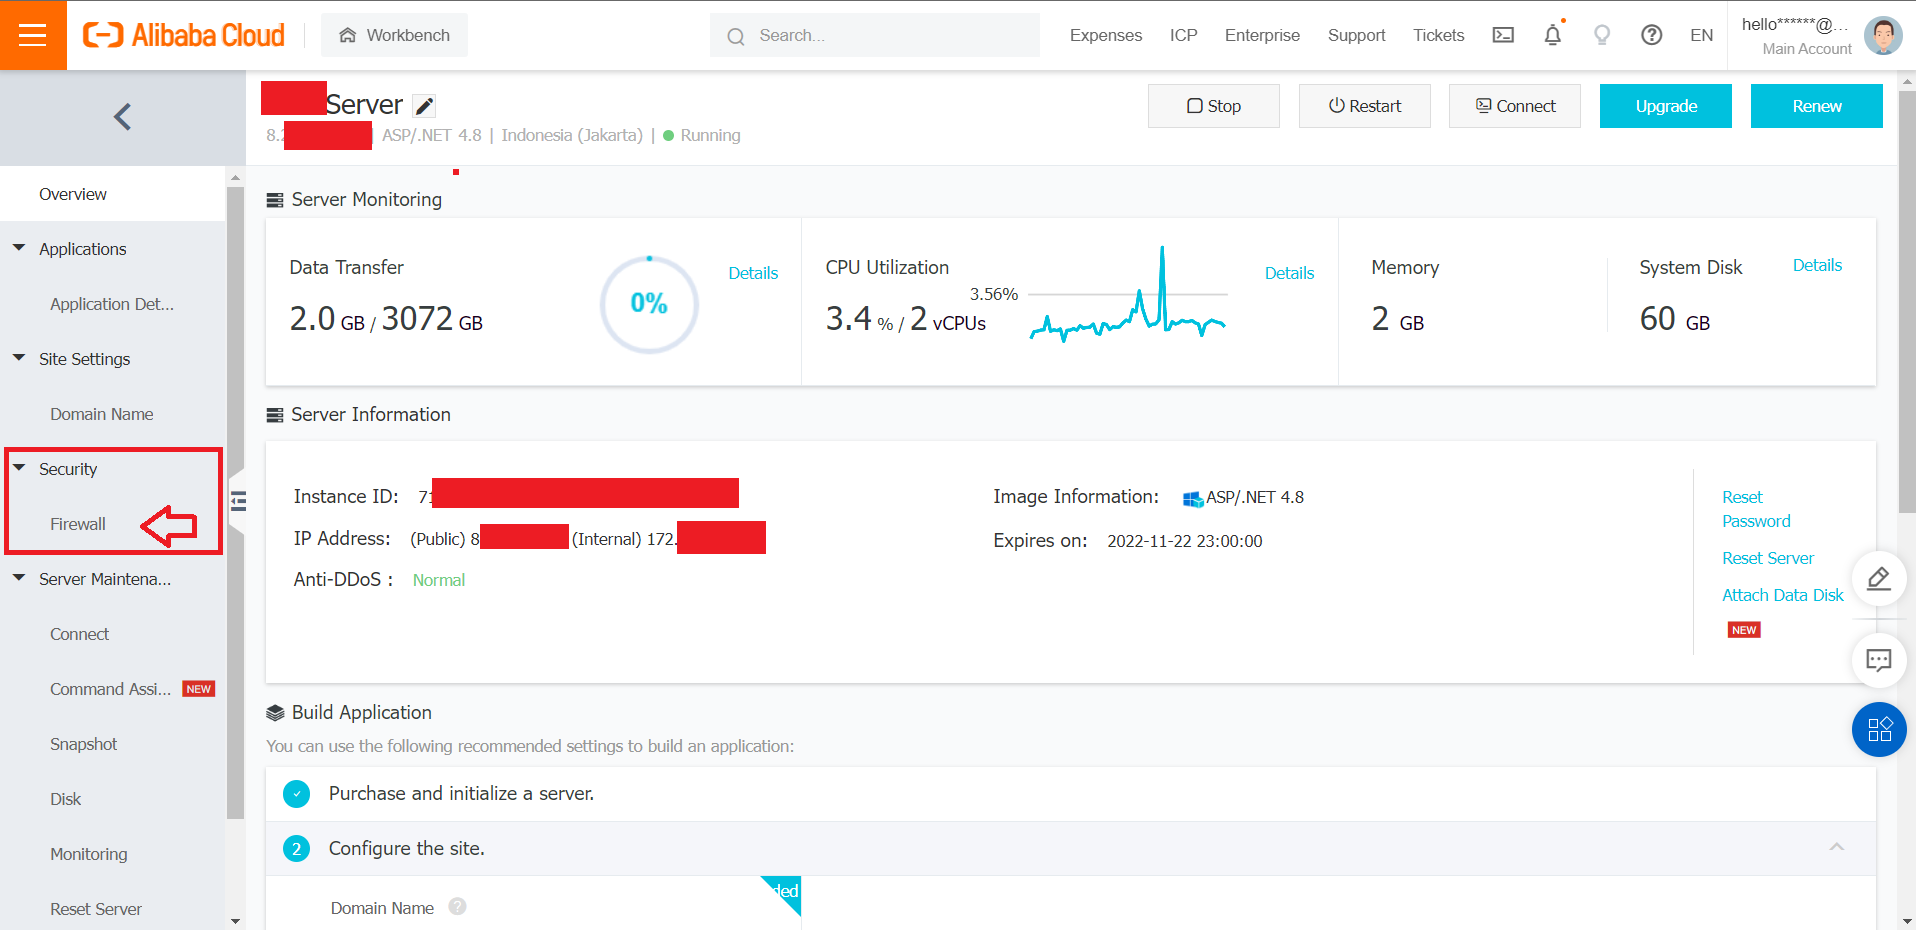Click the Renew button
1916x930 pixels.
(1816, 106)
